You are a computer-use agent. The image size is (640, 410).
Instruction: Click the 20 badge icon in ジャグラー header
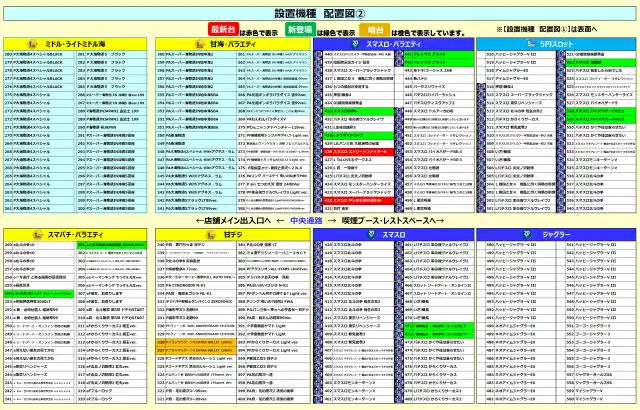[527, 234]
